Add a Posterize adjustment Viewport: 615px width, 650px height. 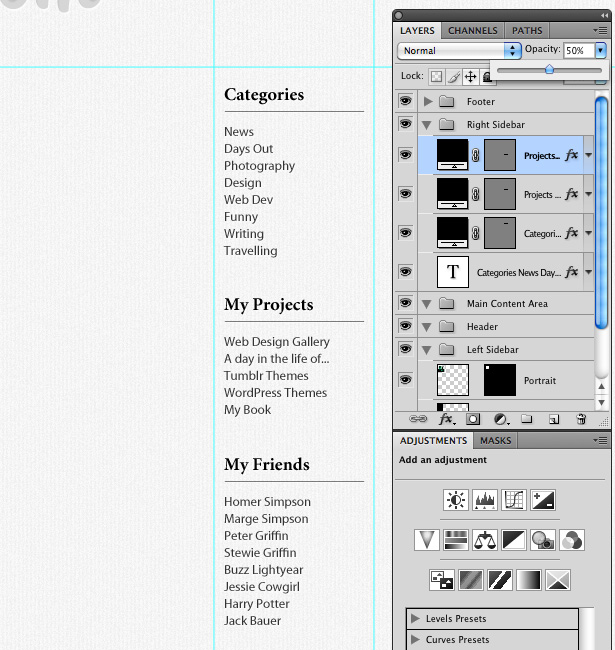coord(470,580)
